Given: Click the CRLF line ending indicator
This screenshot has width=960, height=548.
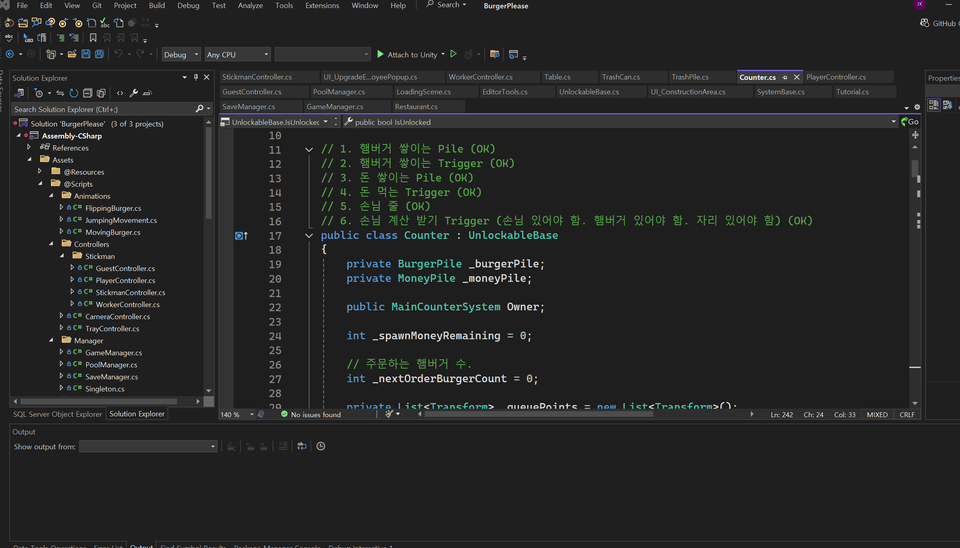Looking at the screenshot, I should (x=907, y=415).
